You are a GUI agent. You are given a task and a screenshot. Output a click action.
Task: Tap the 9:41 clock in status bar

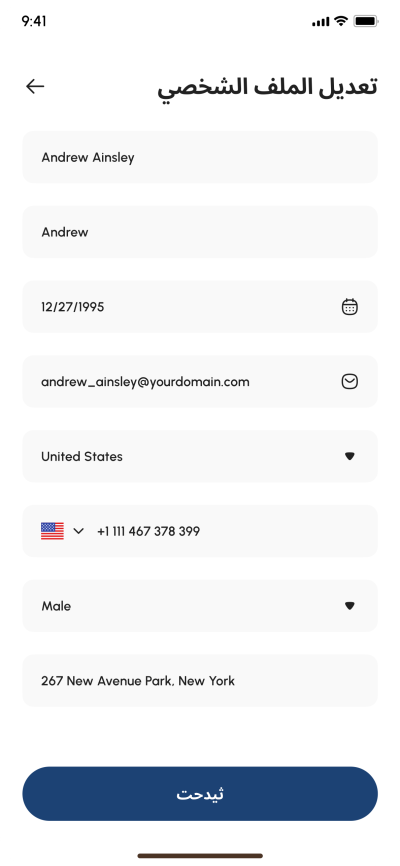pos(34,21)
